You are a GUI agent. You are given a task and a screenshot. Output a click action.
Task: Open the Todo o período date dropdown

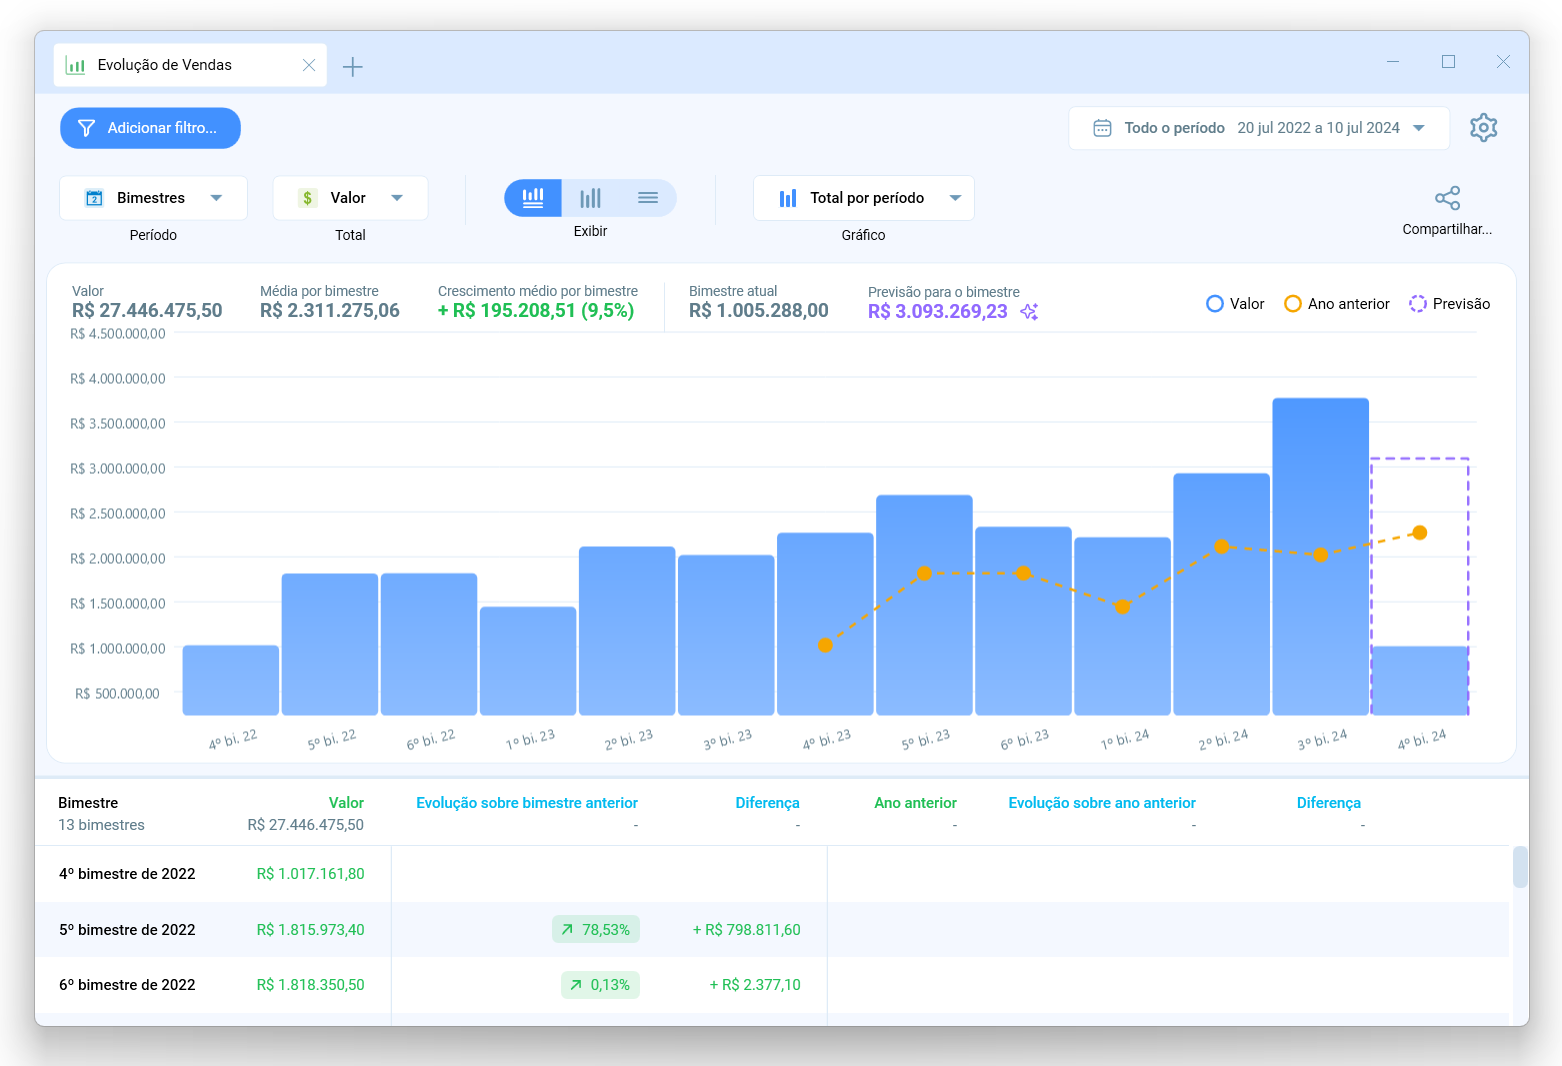[x=1259, y=128]
